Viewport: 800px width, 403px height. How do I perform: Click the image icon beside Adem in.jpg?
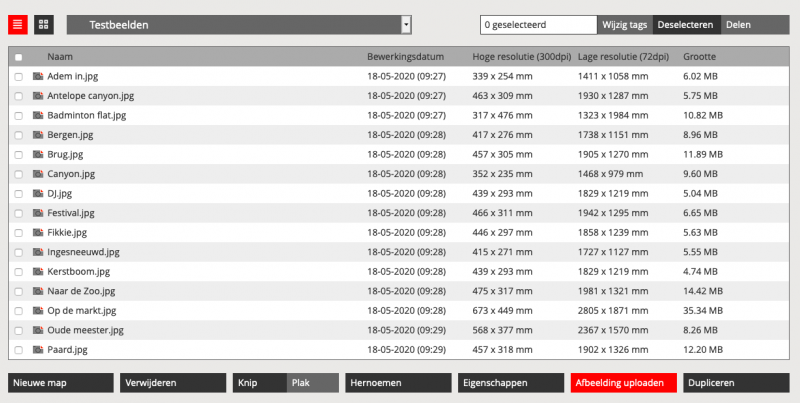pos(38,76)
